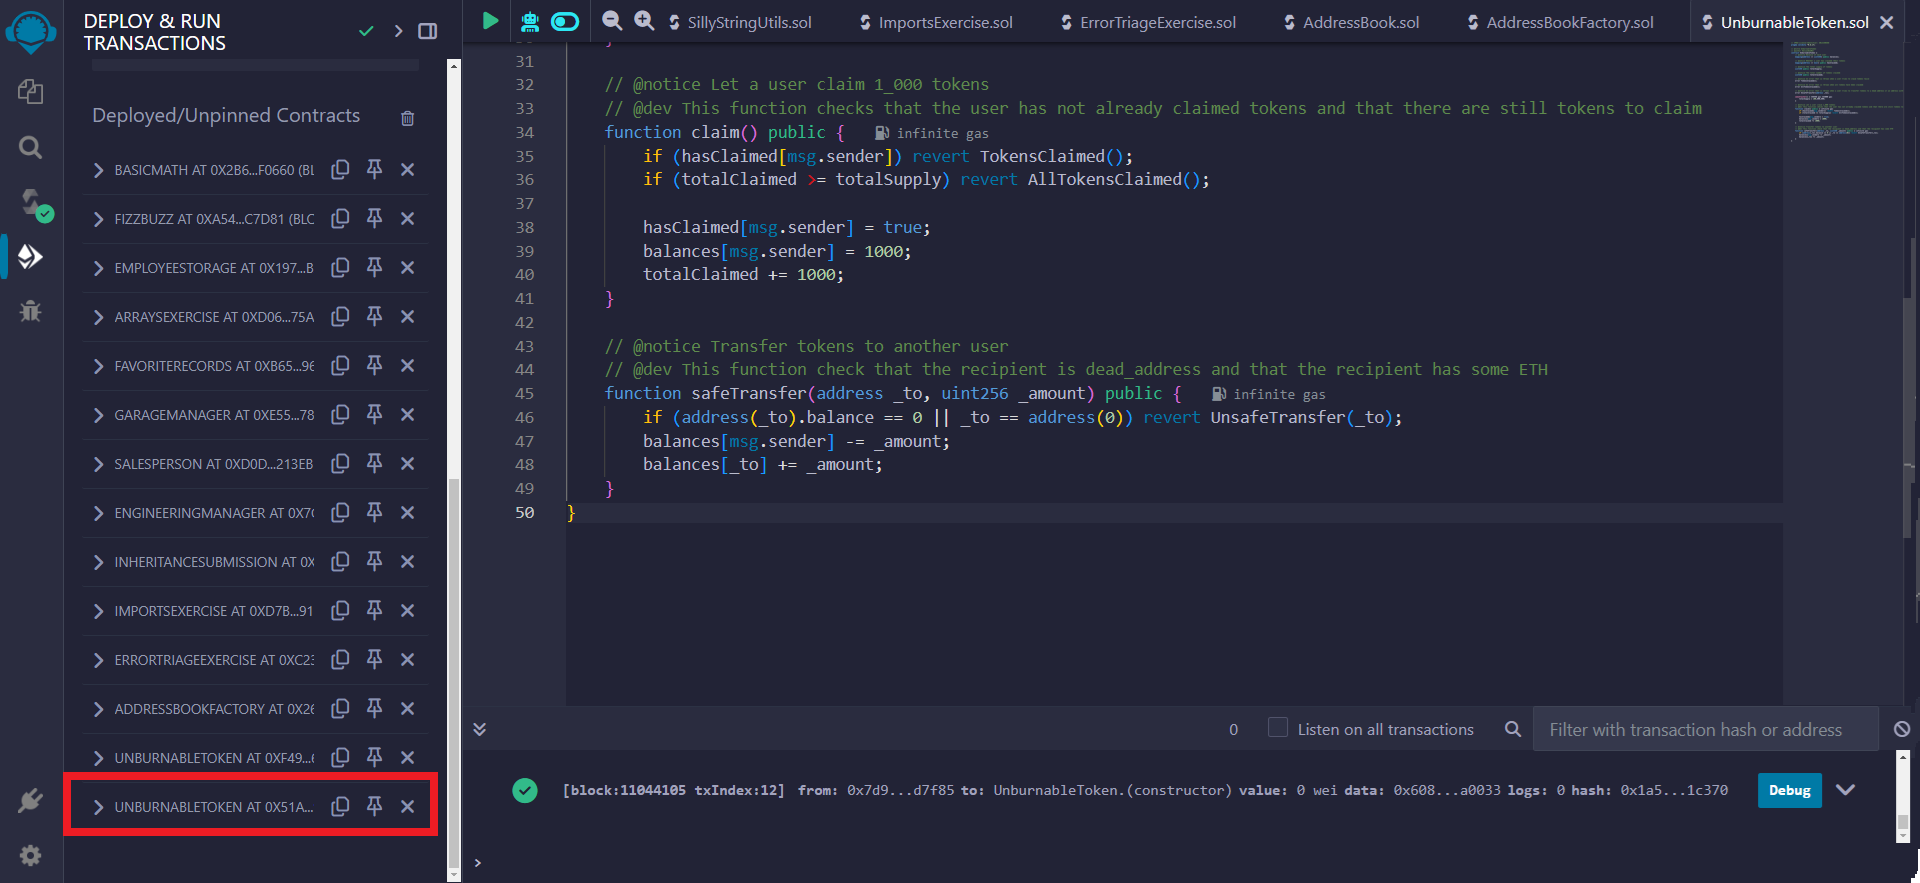Image resolution: width=1920 pixels, height=883 pixels.
Task: Open the Solidity compiler sidebar icon
Action: (34, 205)
